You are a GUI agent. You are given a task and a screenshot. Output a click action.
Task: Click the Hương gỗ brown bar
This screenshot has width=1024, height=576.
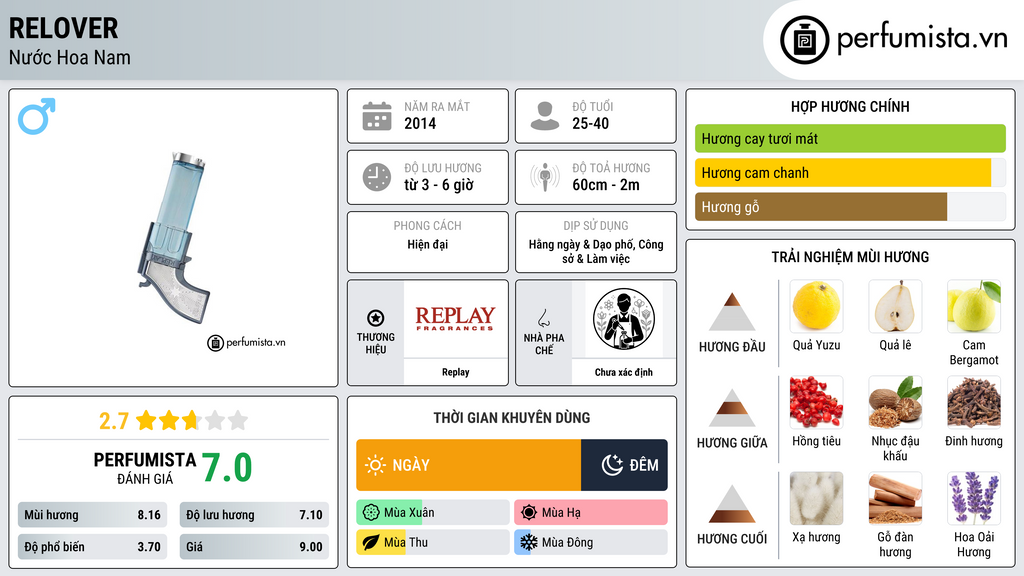point(820,207)
